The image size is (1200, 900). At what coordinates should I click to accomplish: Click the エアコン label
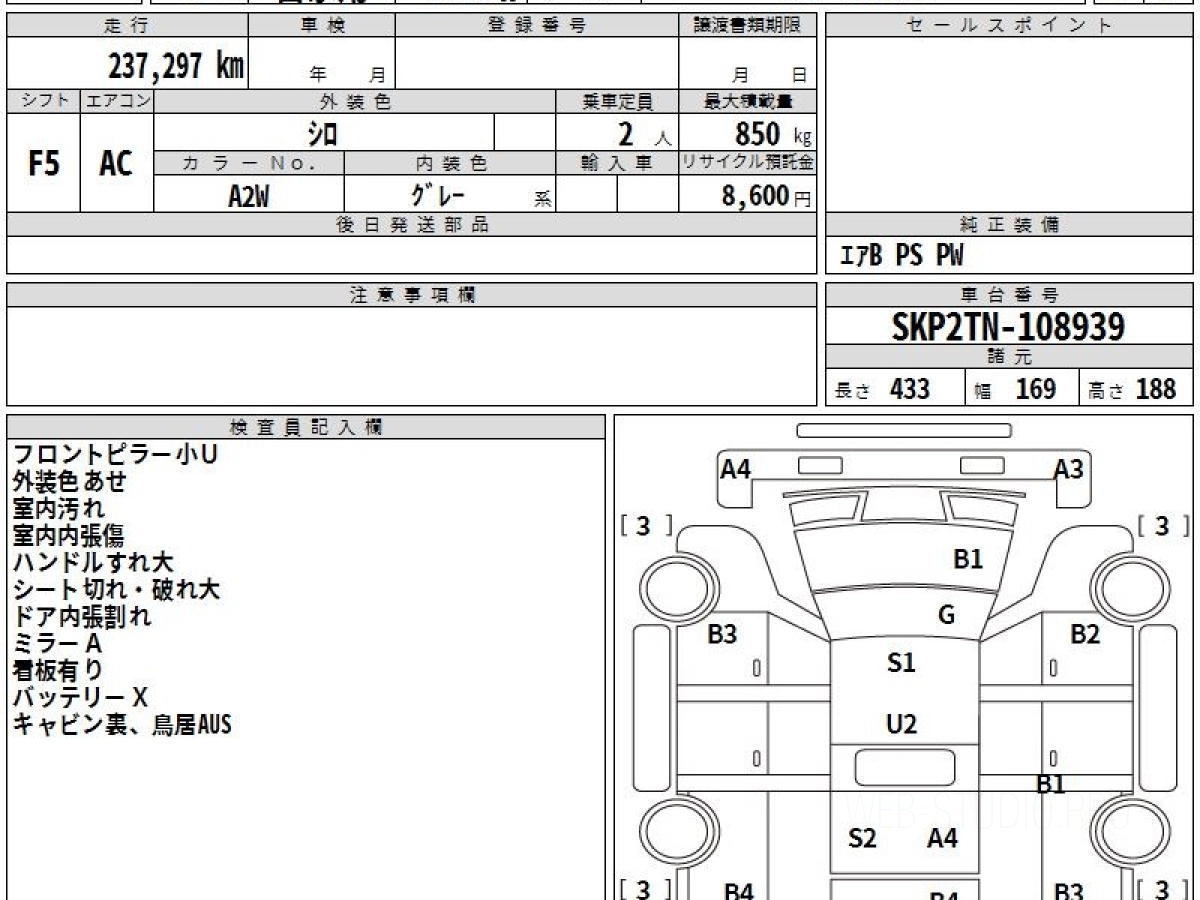[117, 101]
